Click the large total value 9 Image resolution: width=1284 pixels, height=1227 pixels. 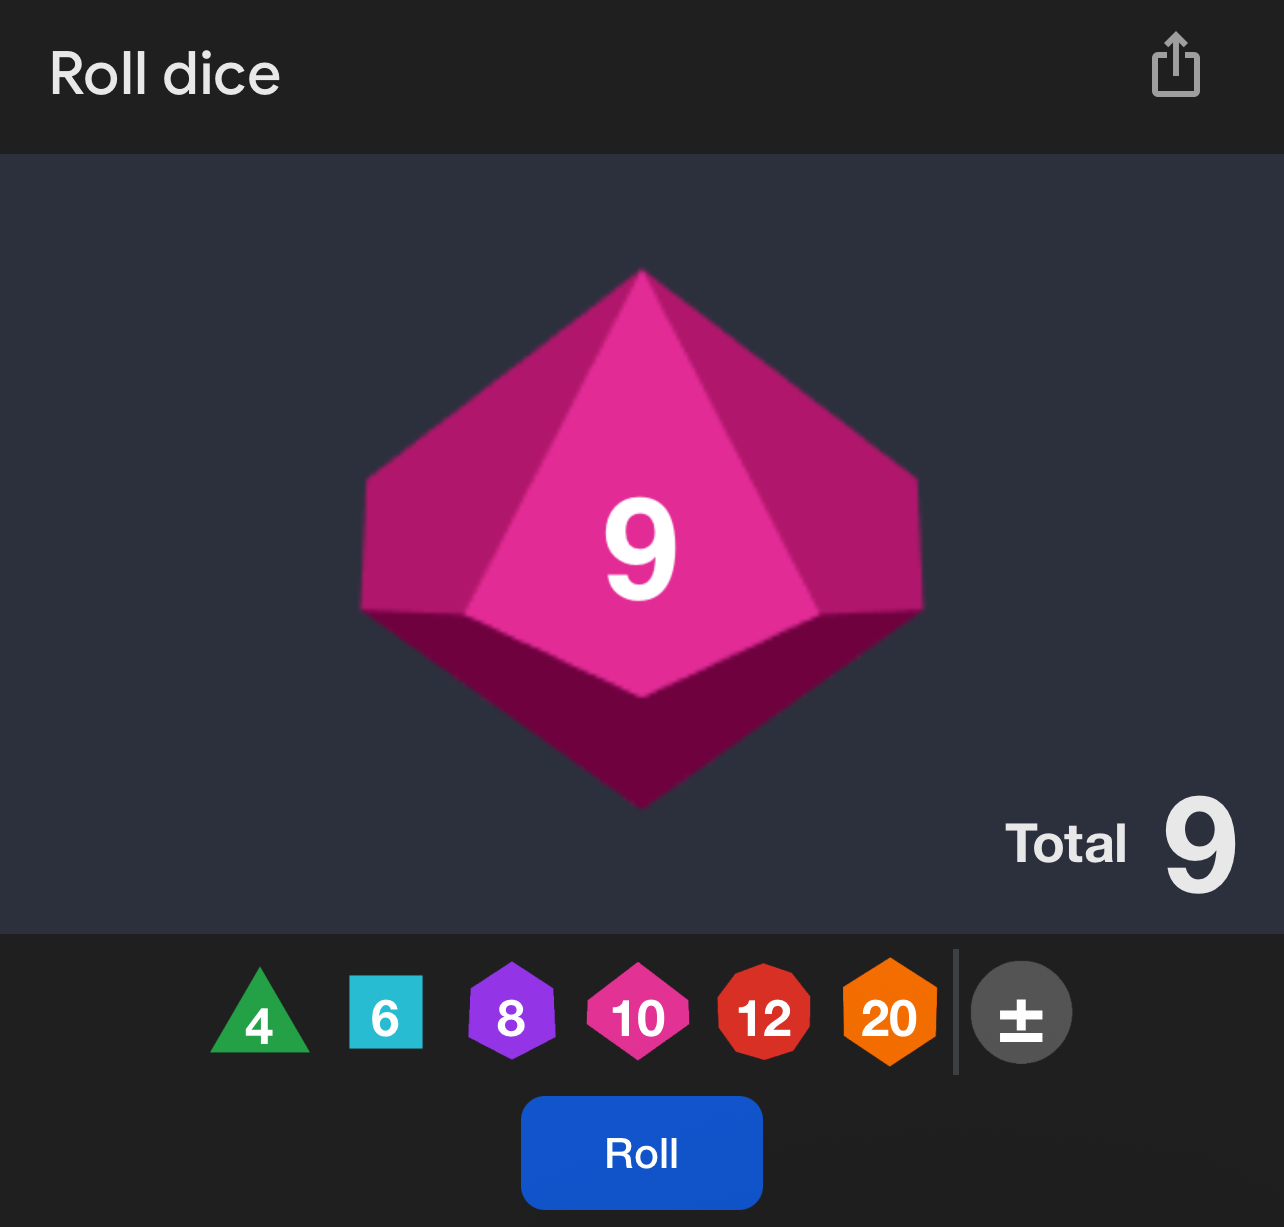(x=1200, y=844)
